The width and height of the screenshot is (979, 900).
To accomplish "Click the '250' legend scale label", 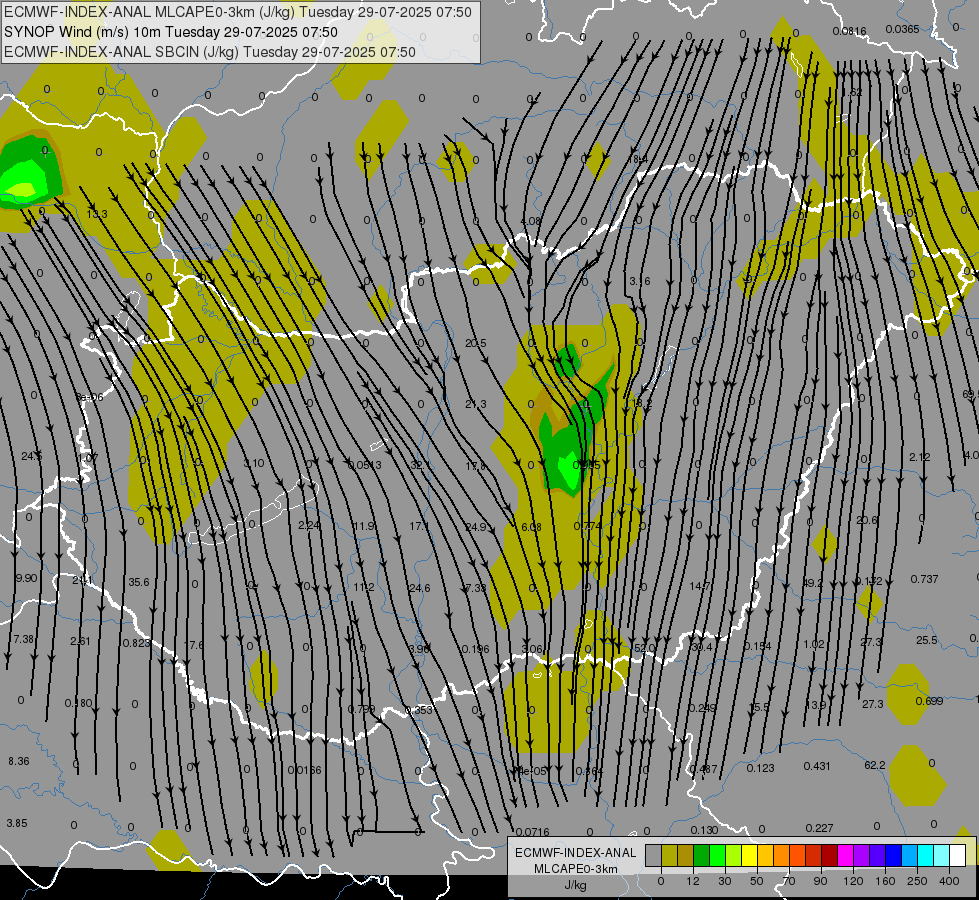I will click(x=917, y=881).
